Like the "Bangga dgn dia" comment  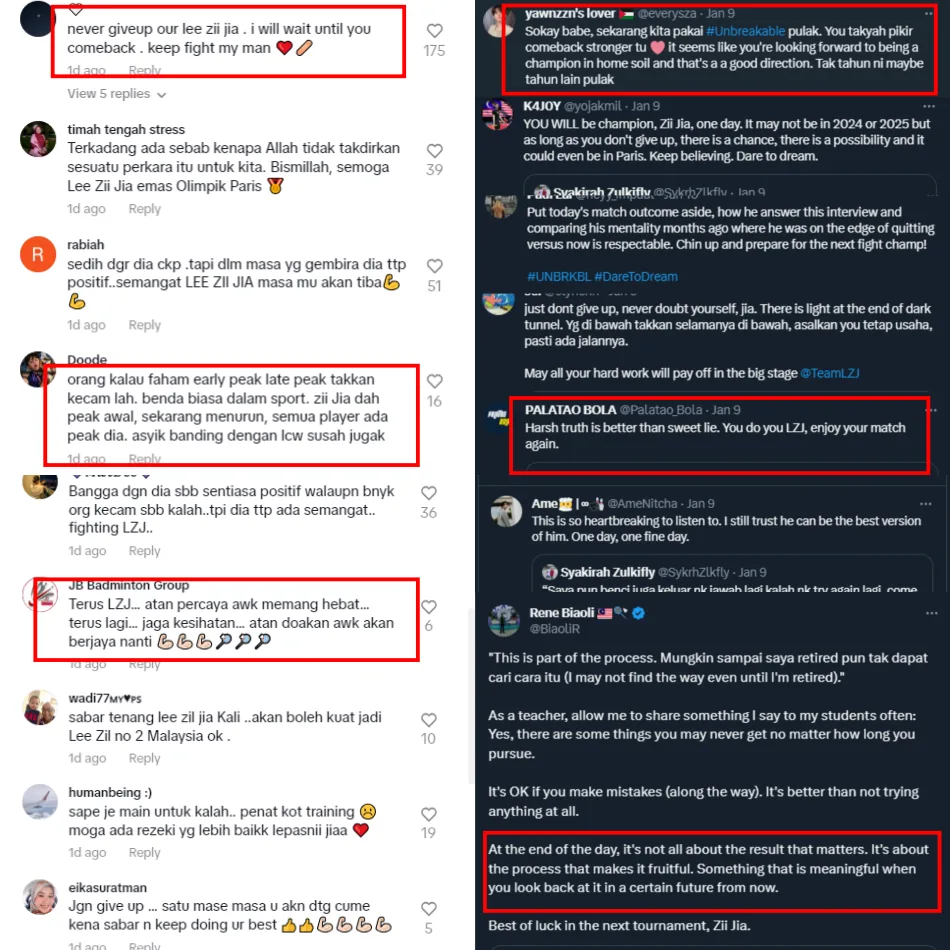point(429,493)
